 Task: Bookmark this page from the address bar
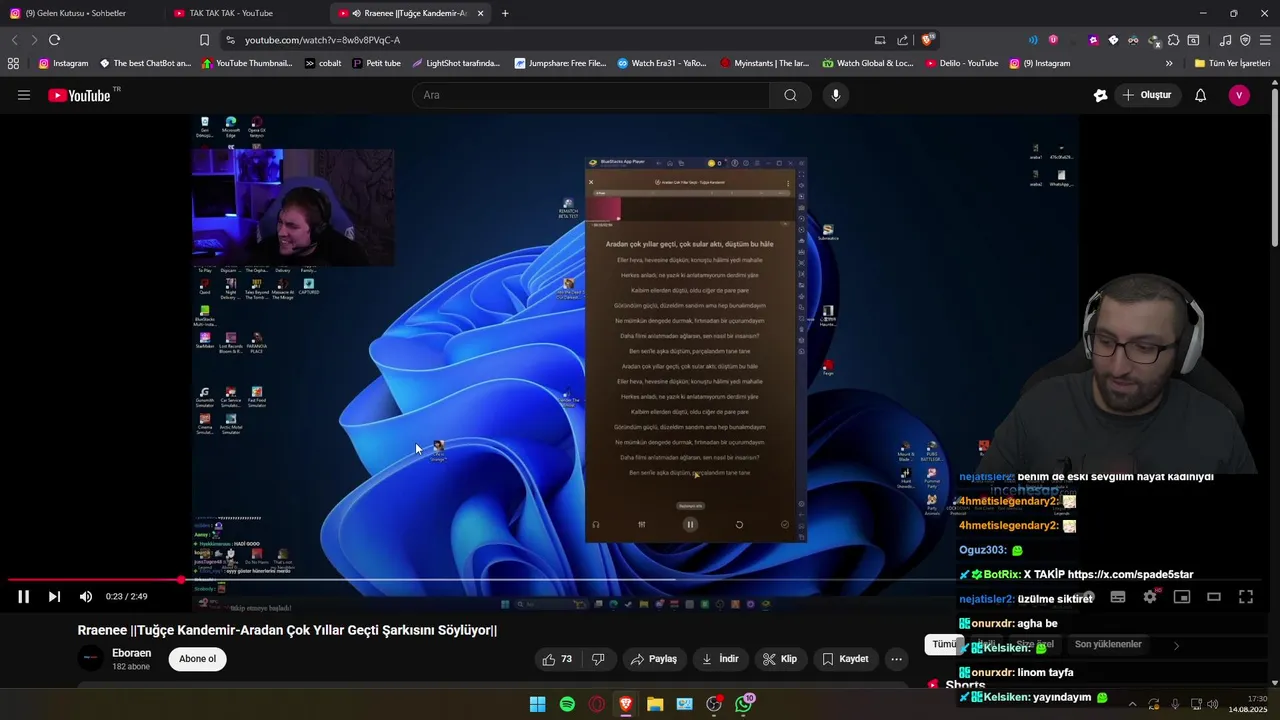[x=204, y=40]
